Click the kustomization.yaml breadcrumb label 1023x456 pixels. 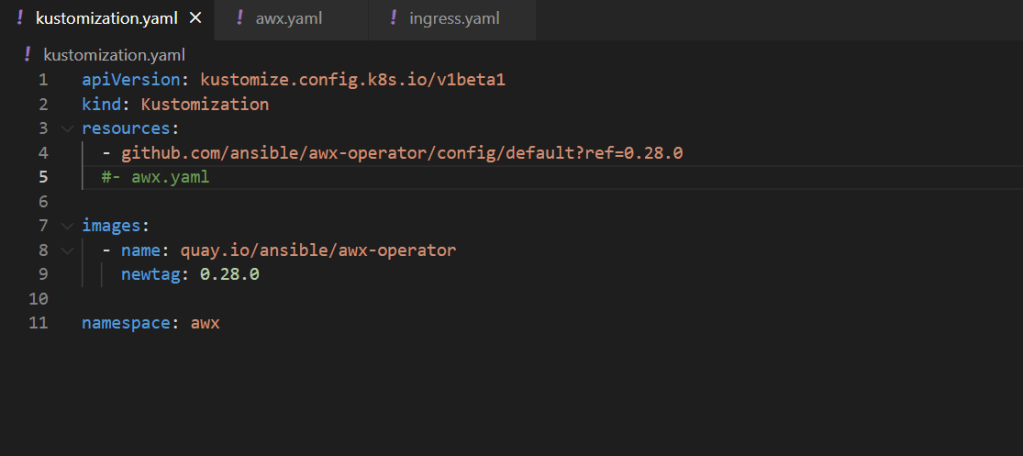(x=114, y=55)
